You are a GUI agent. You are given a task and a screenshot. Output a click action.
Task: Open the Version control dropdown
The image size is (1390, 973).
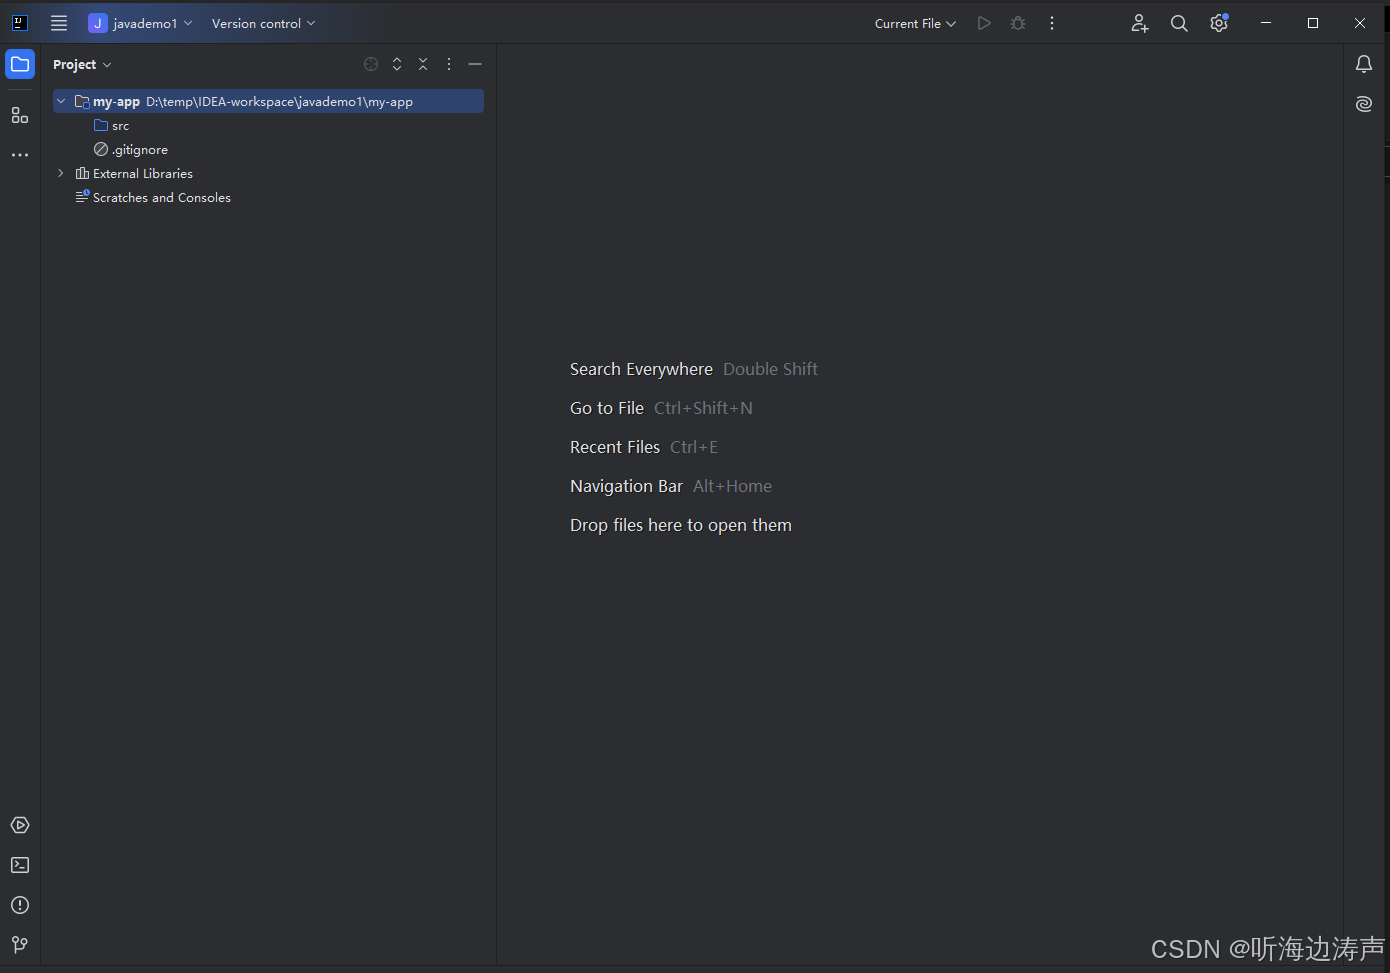point(263,23)
